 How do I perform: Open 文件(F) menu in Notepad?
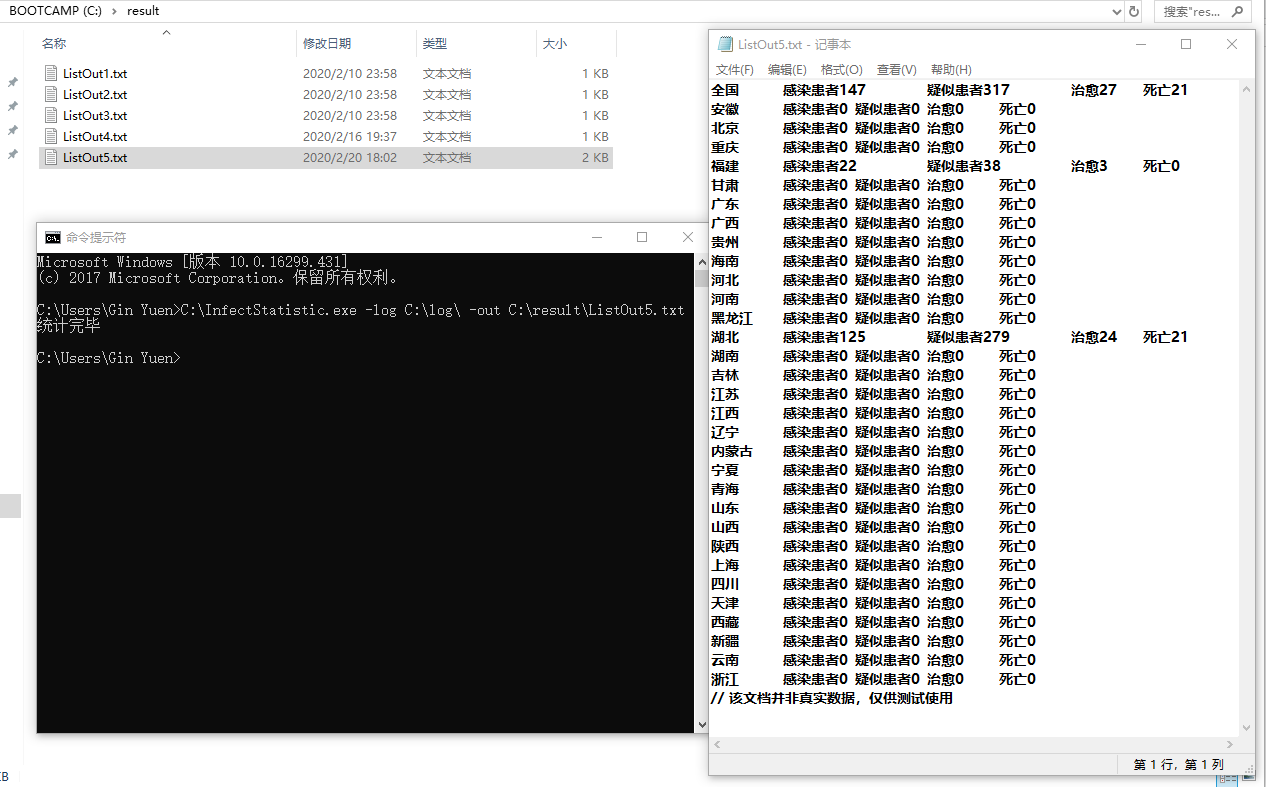(x=735, y=70)
